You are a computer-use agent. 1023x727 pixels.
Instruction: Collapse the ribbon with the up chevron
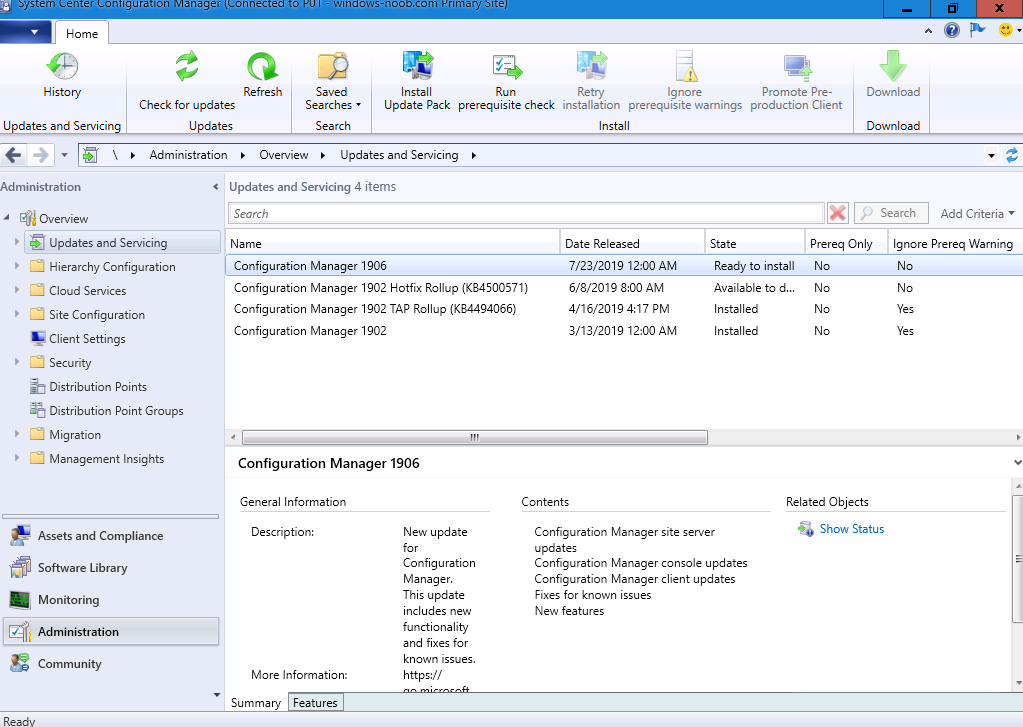pos(928,31)
